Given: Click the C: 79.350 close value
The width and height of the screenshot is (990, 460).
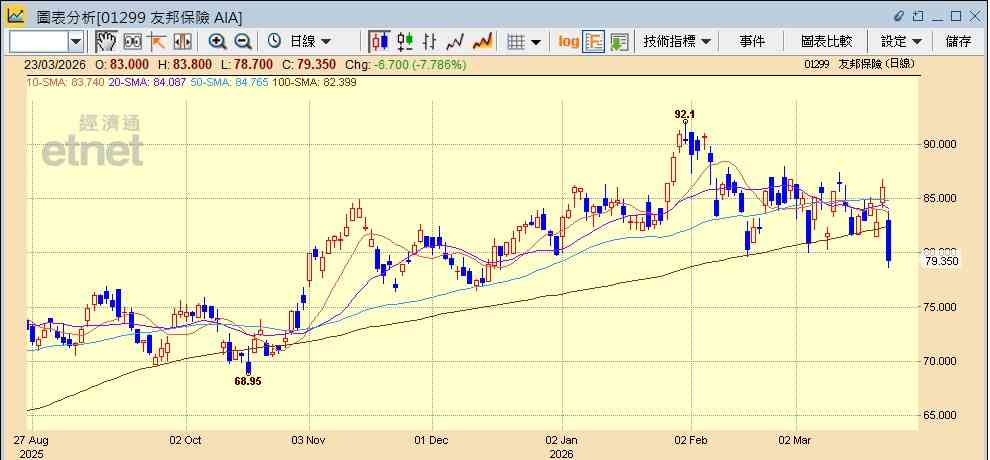Looking at the screenshot, I should (x=308, y=64).
